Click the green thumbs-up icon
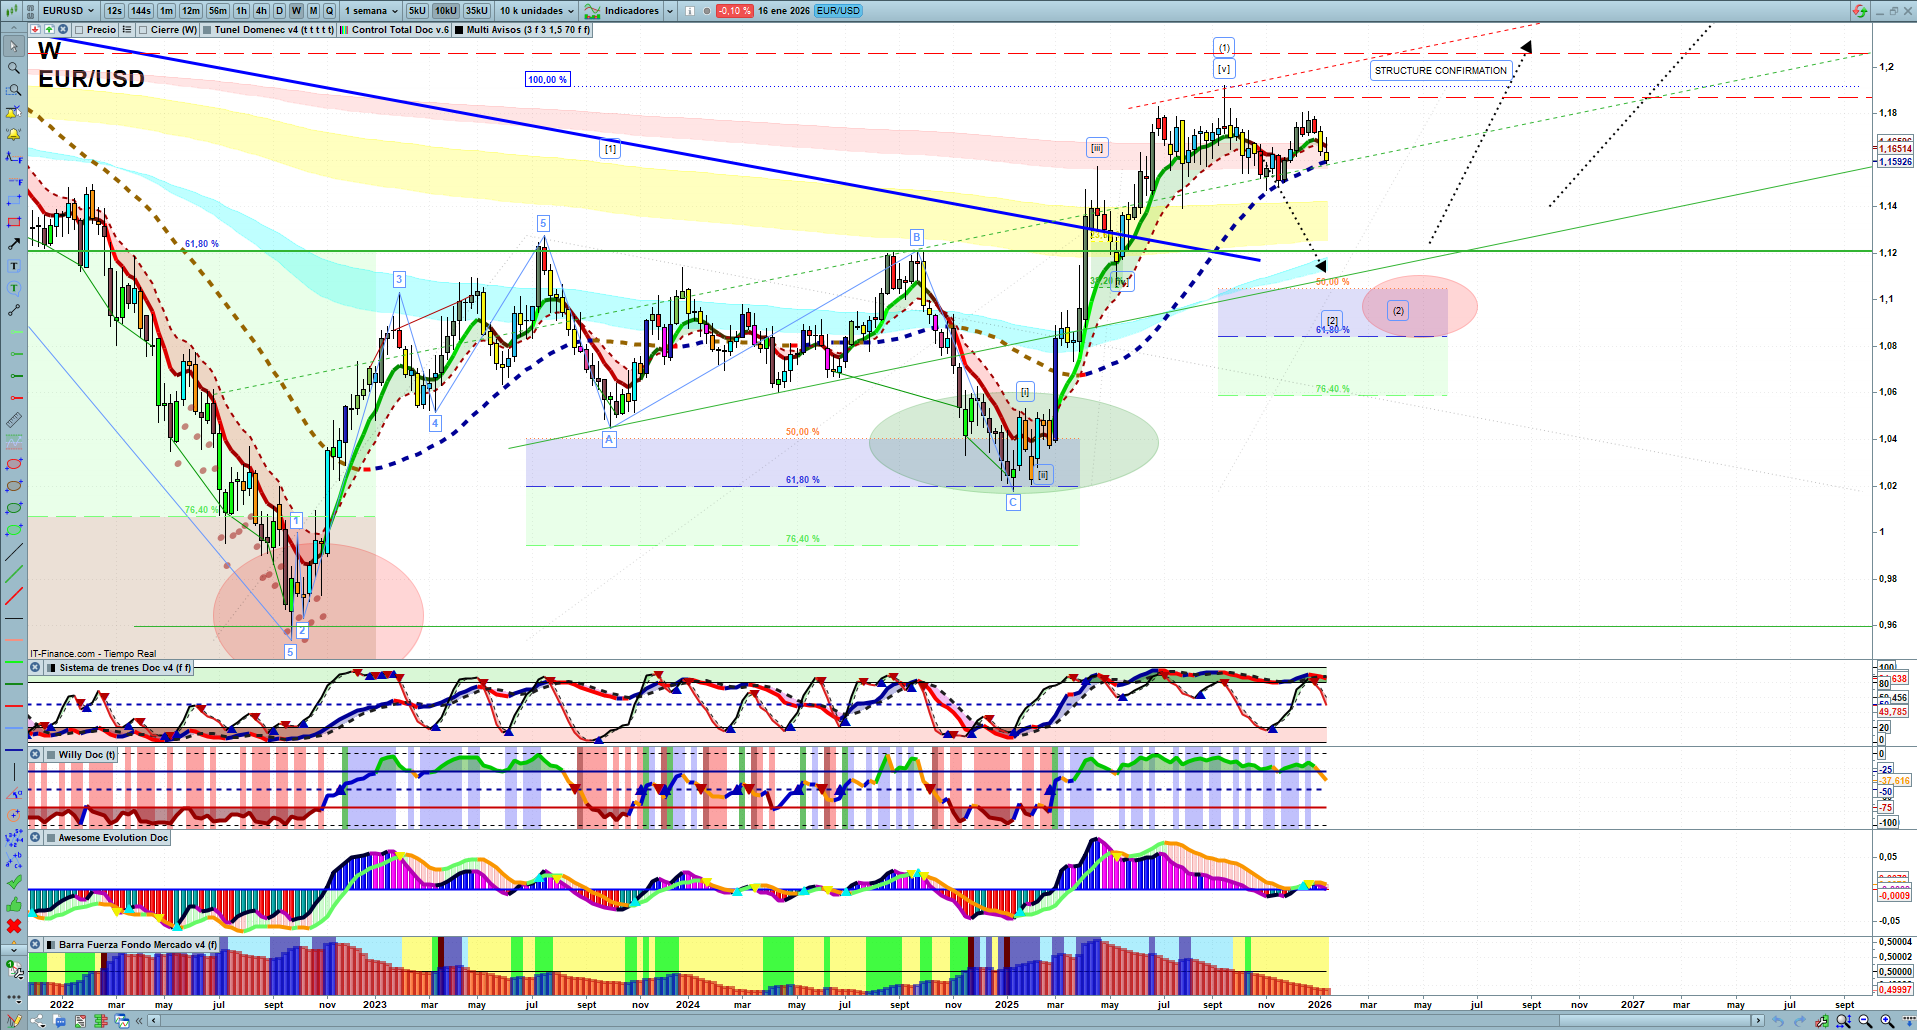The height and width of the screenshot is (1030, 1917). pyautogui.click(x=14, y=904)
